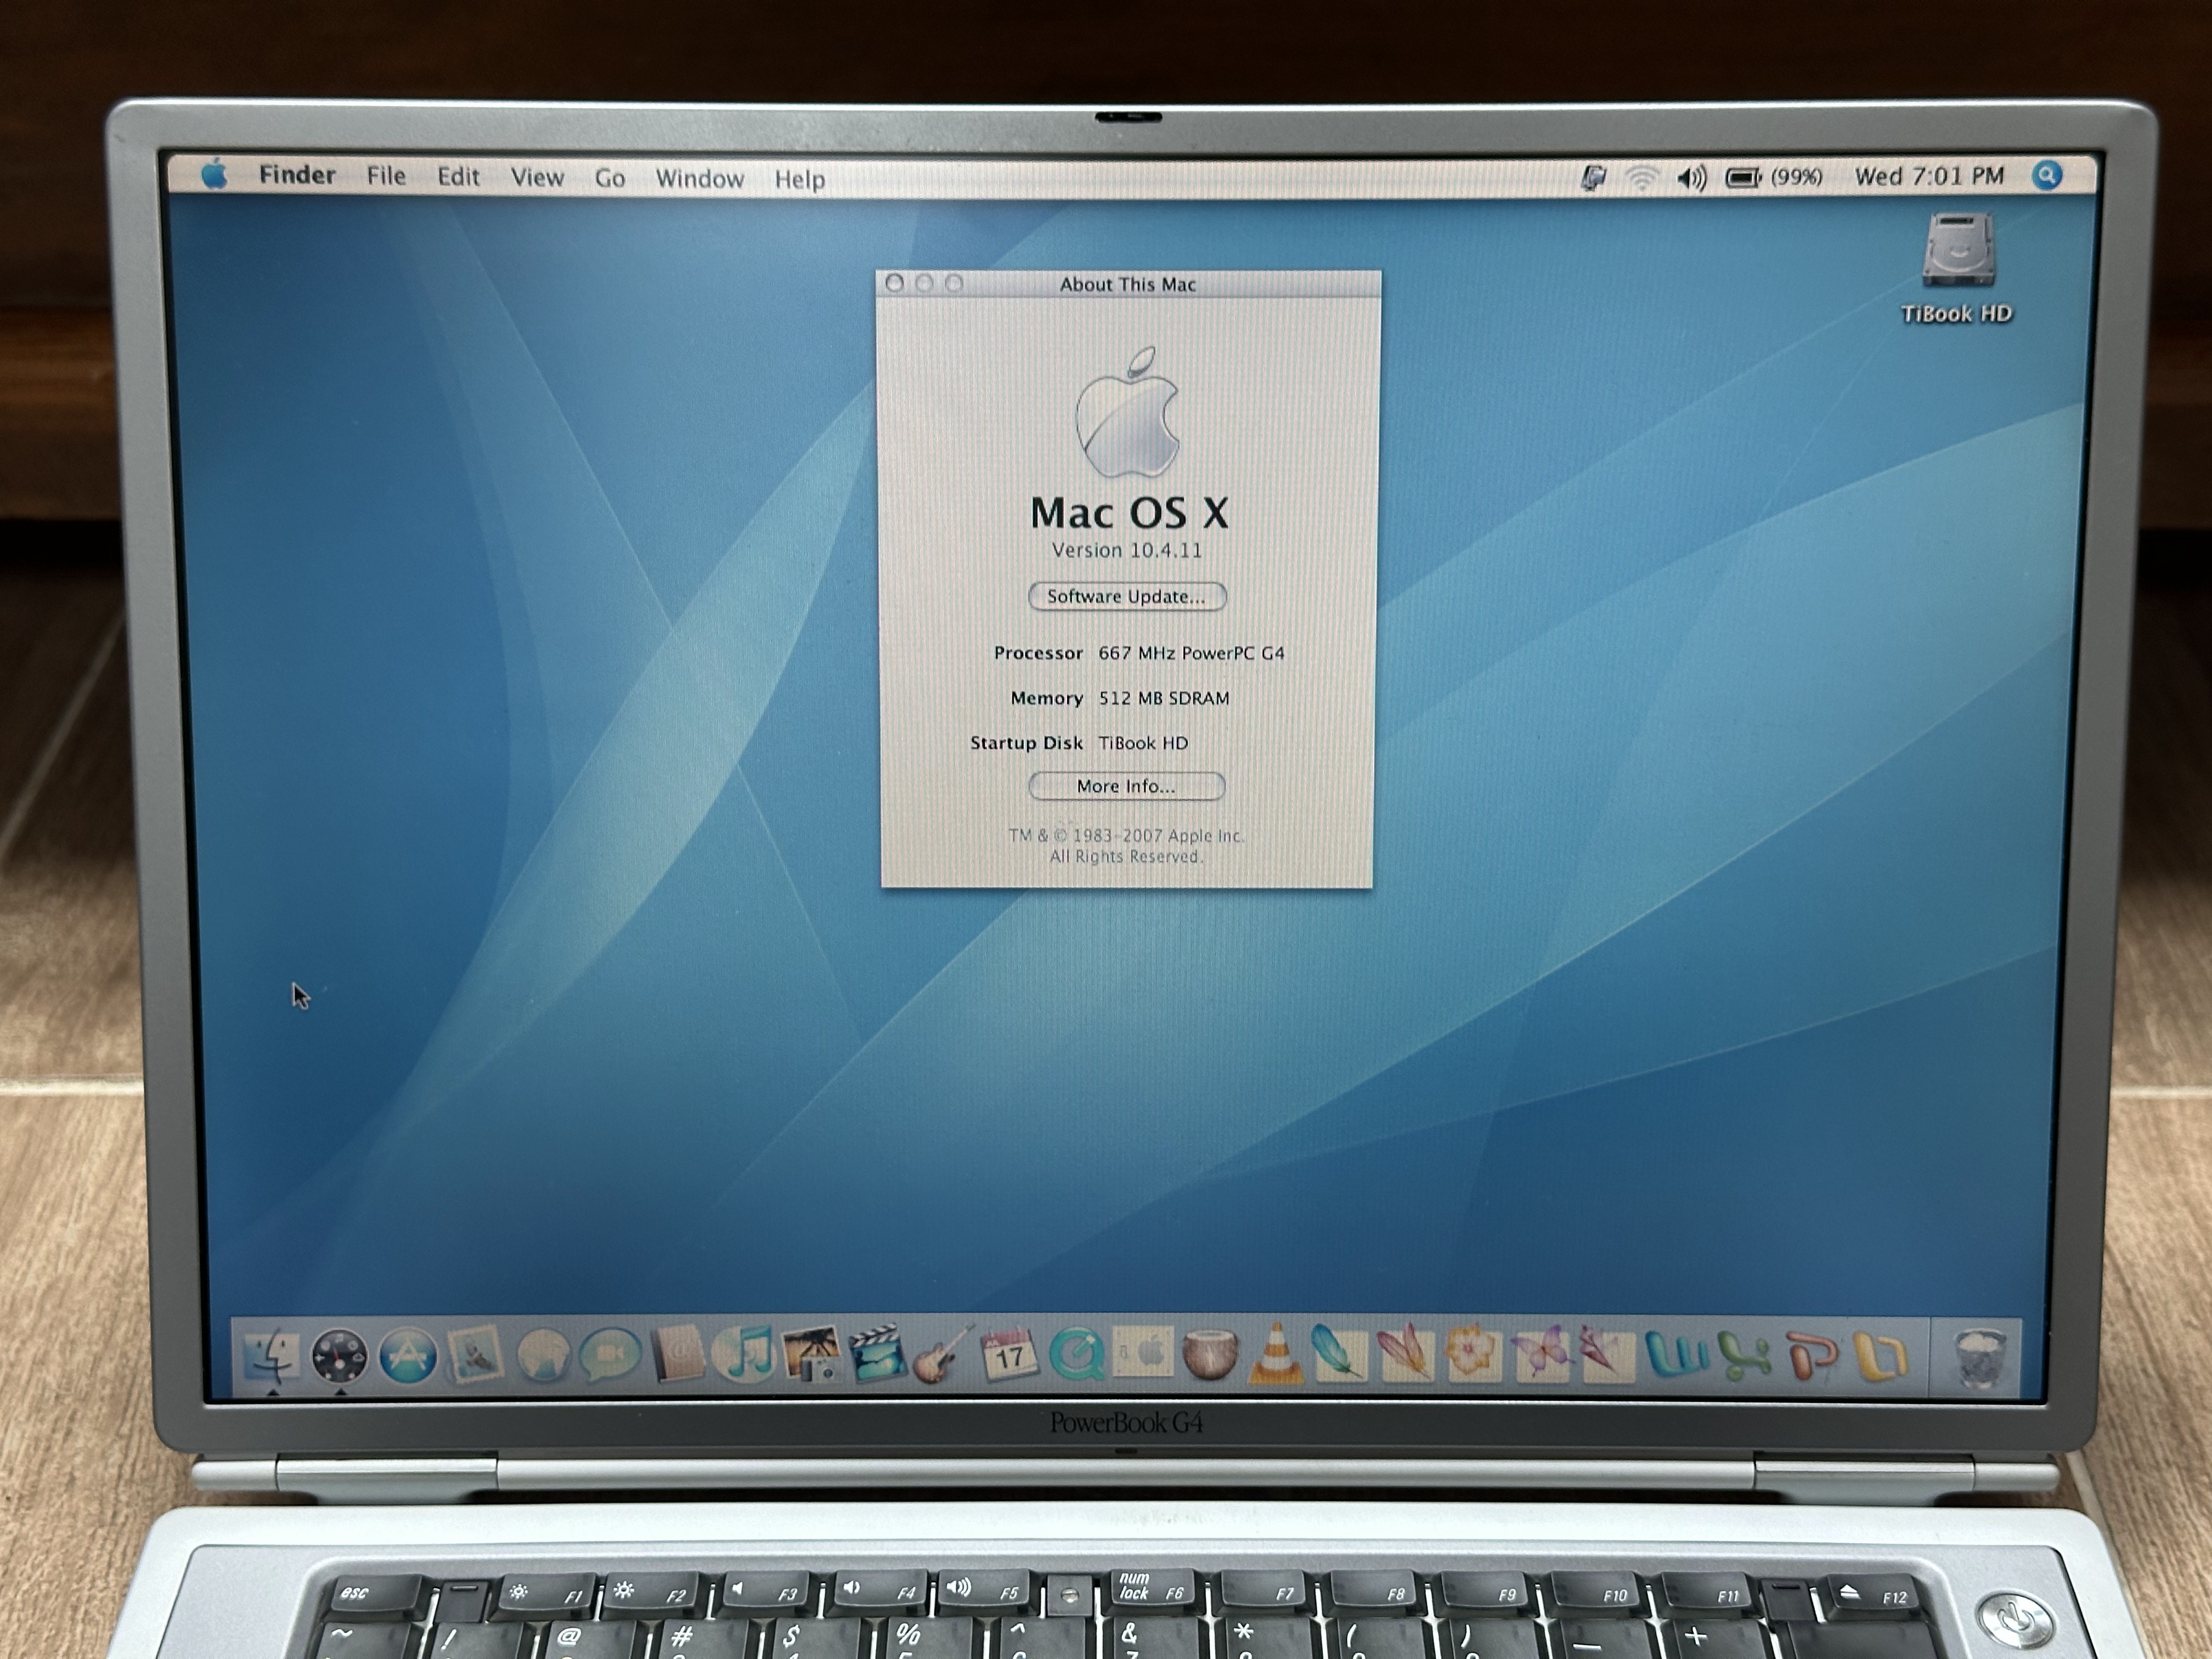Click the Wed 7:01 PM clock
This screenshot has height=1659, width=2212.
click(1929, 176)
